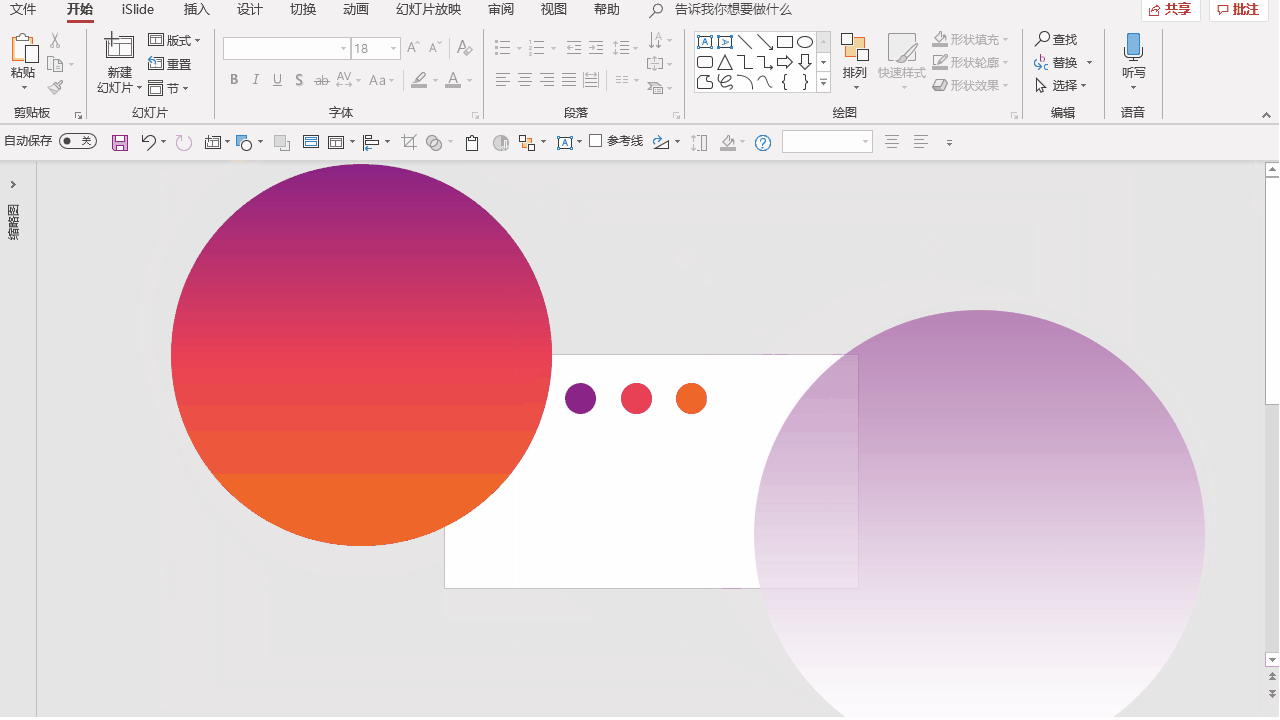Screen dimensions: 1280x720
Task: Expand the shapes gallery more button
Action: 824,84
